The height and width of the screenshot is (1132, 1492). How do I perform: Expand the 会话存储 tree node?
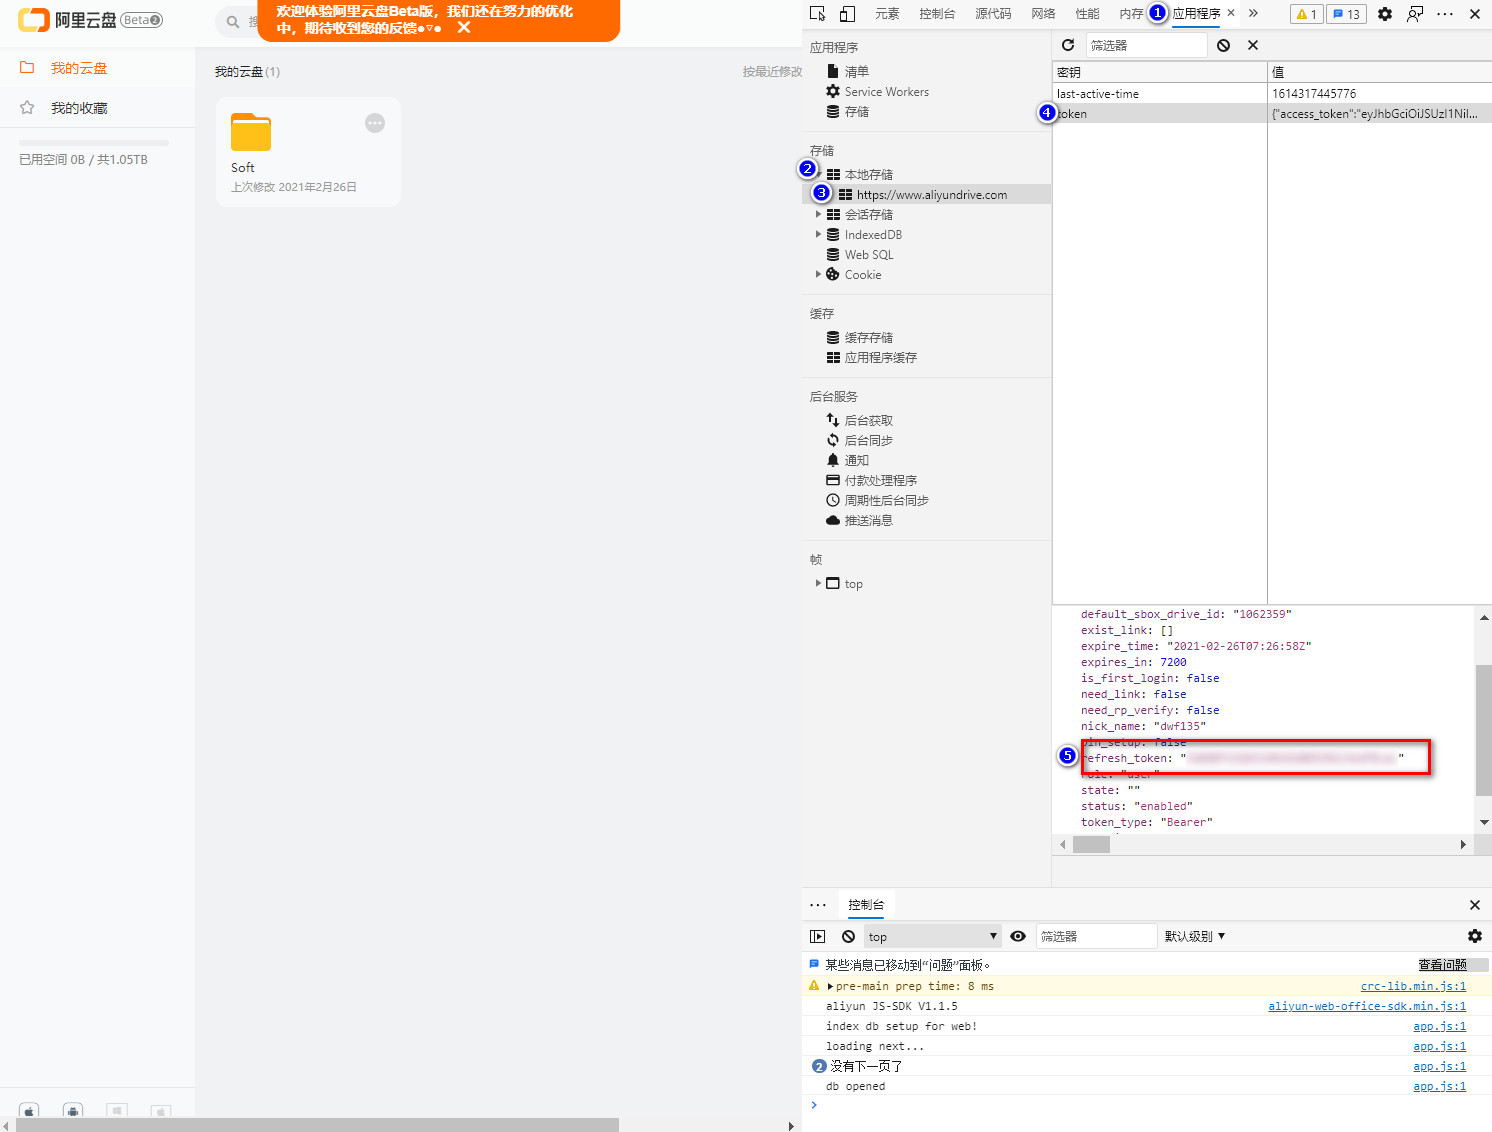pyautogui.click(x=818, y=214)
